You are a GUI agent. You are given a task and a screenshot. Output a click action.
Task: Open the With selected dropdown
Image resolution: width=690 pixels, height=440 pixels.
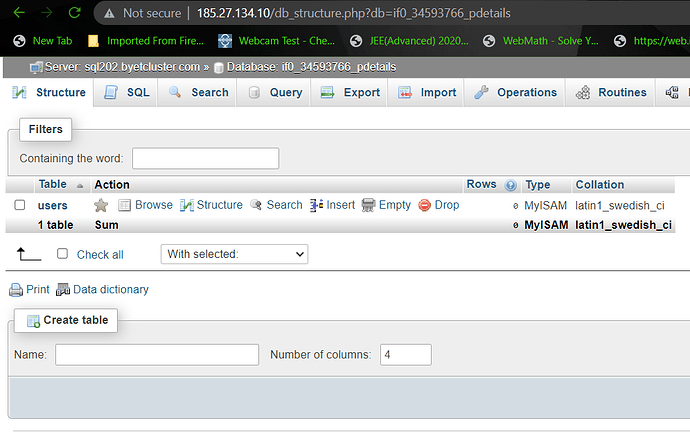click(234, 254)
